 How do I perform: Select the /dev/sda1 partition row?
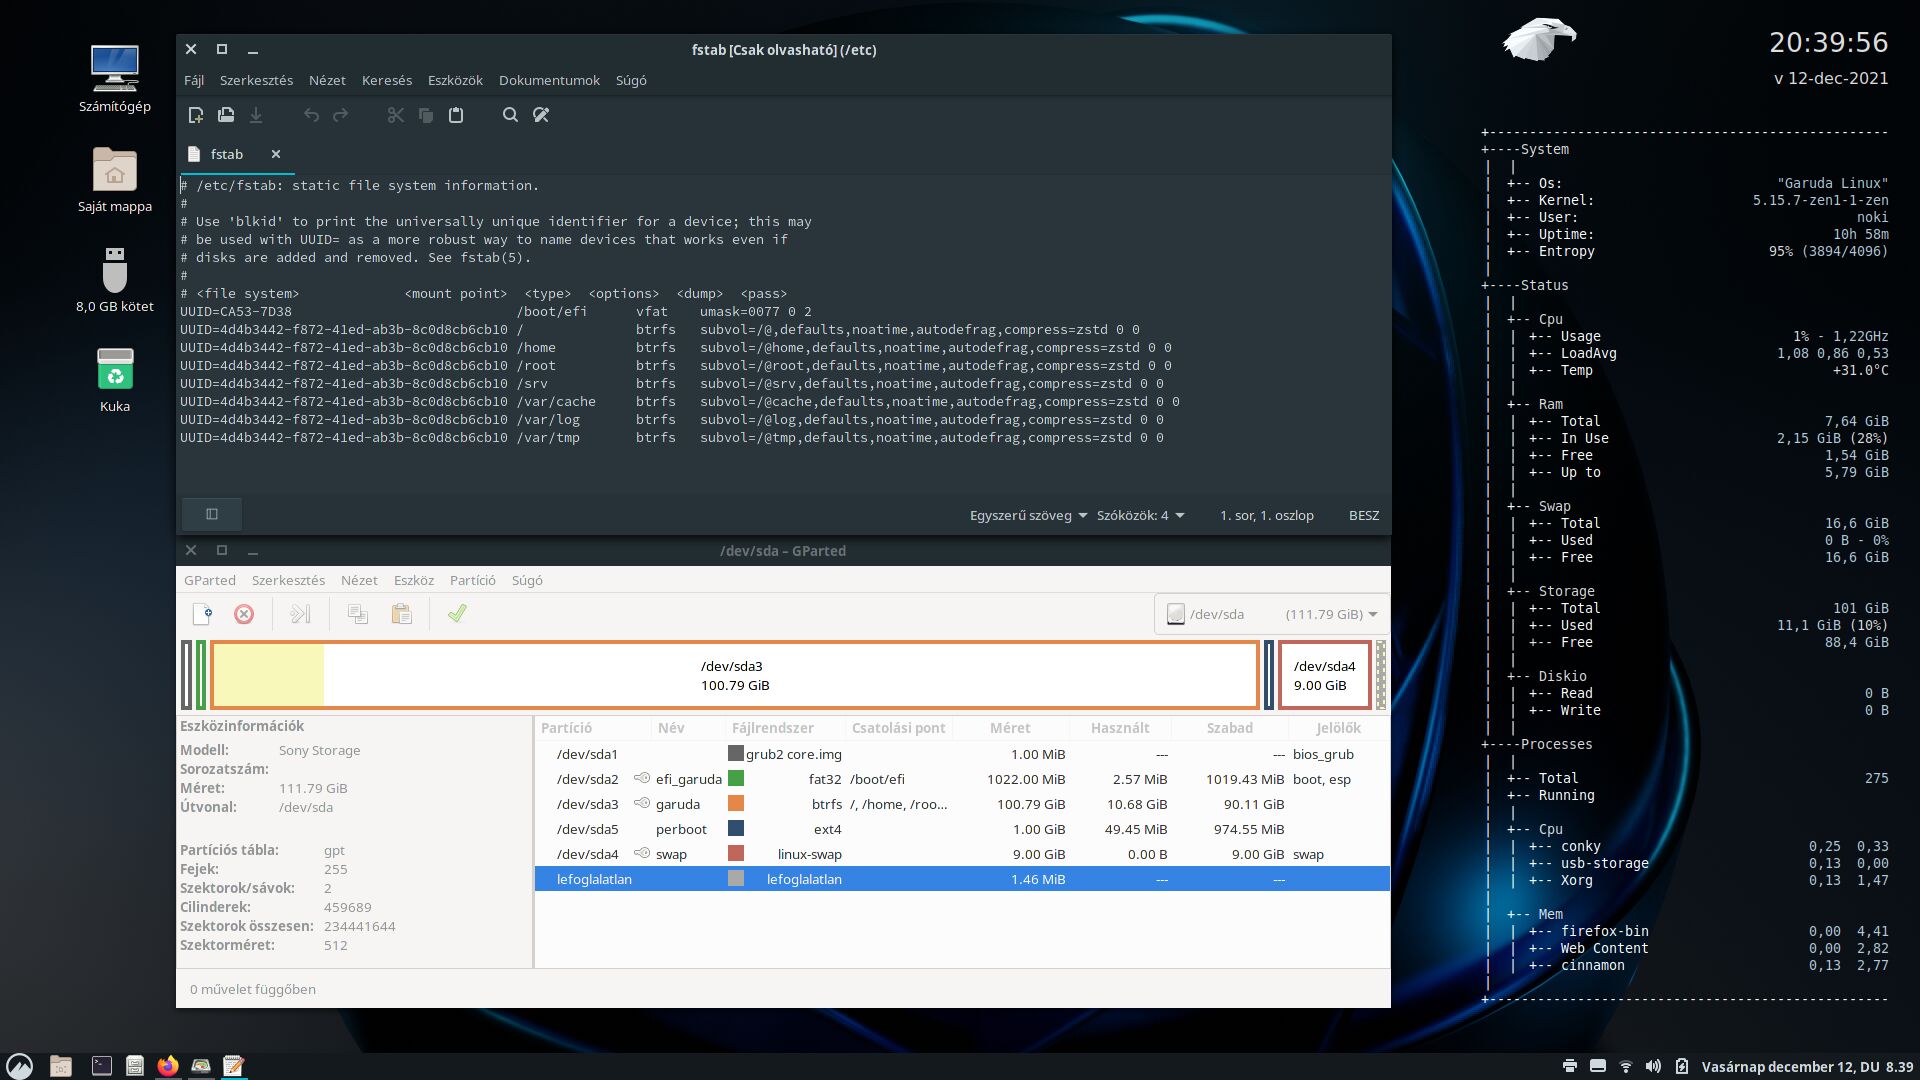(962, 754)
